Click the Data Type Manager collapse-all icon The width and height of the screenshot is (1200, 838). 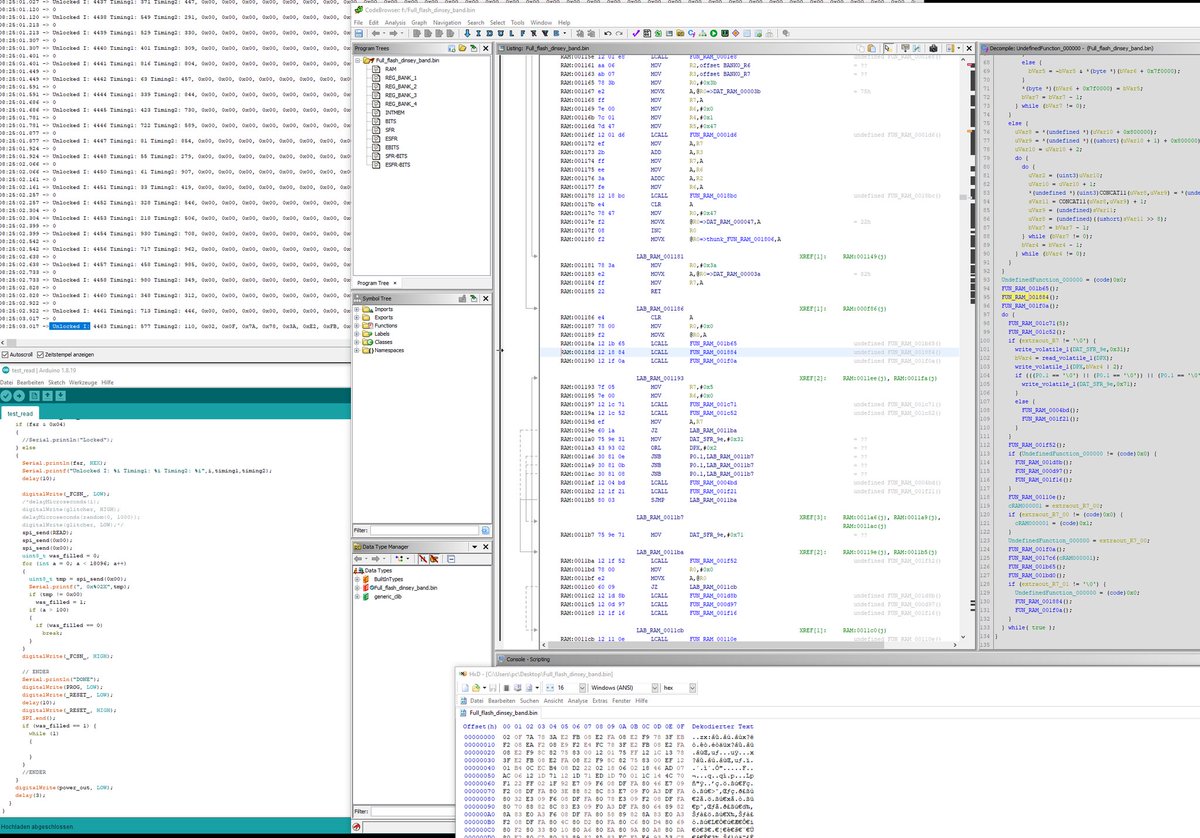451,559
